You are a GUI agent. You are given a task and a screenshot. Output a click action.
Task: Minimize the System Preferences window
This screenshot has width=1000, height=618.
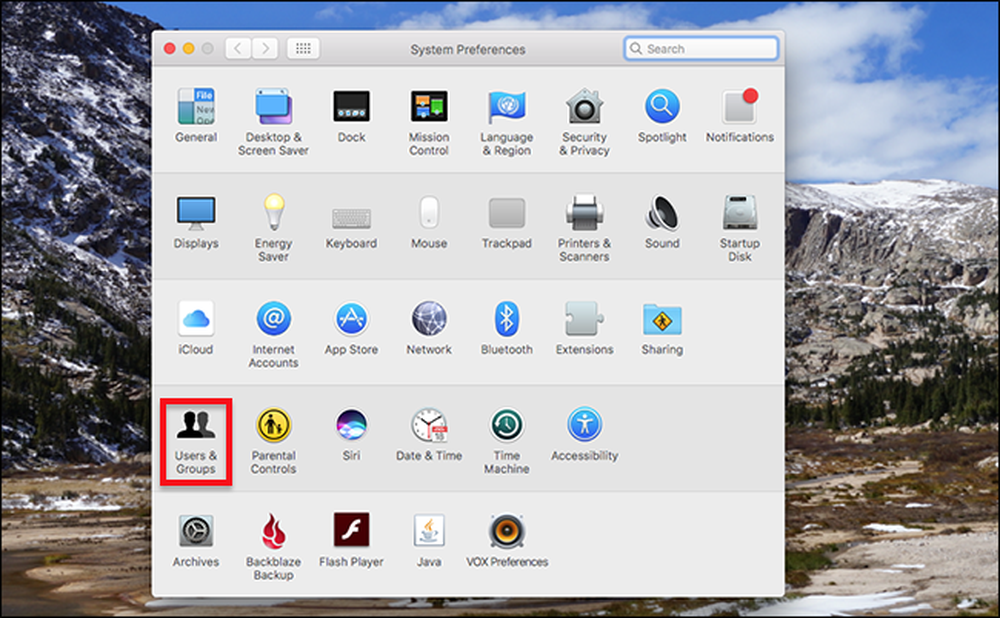189,48
